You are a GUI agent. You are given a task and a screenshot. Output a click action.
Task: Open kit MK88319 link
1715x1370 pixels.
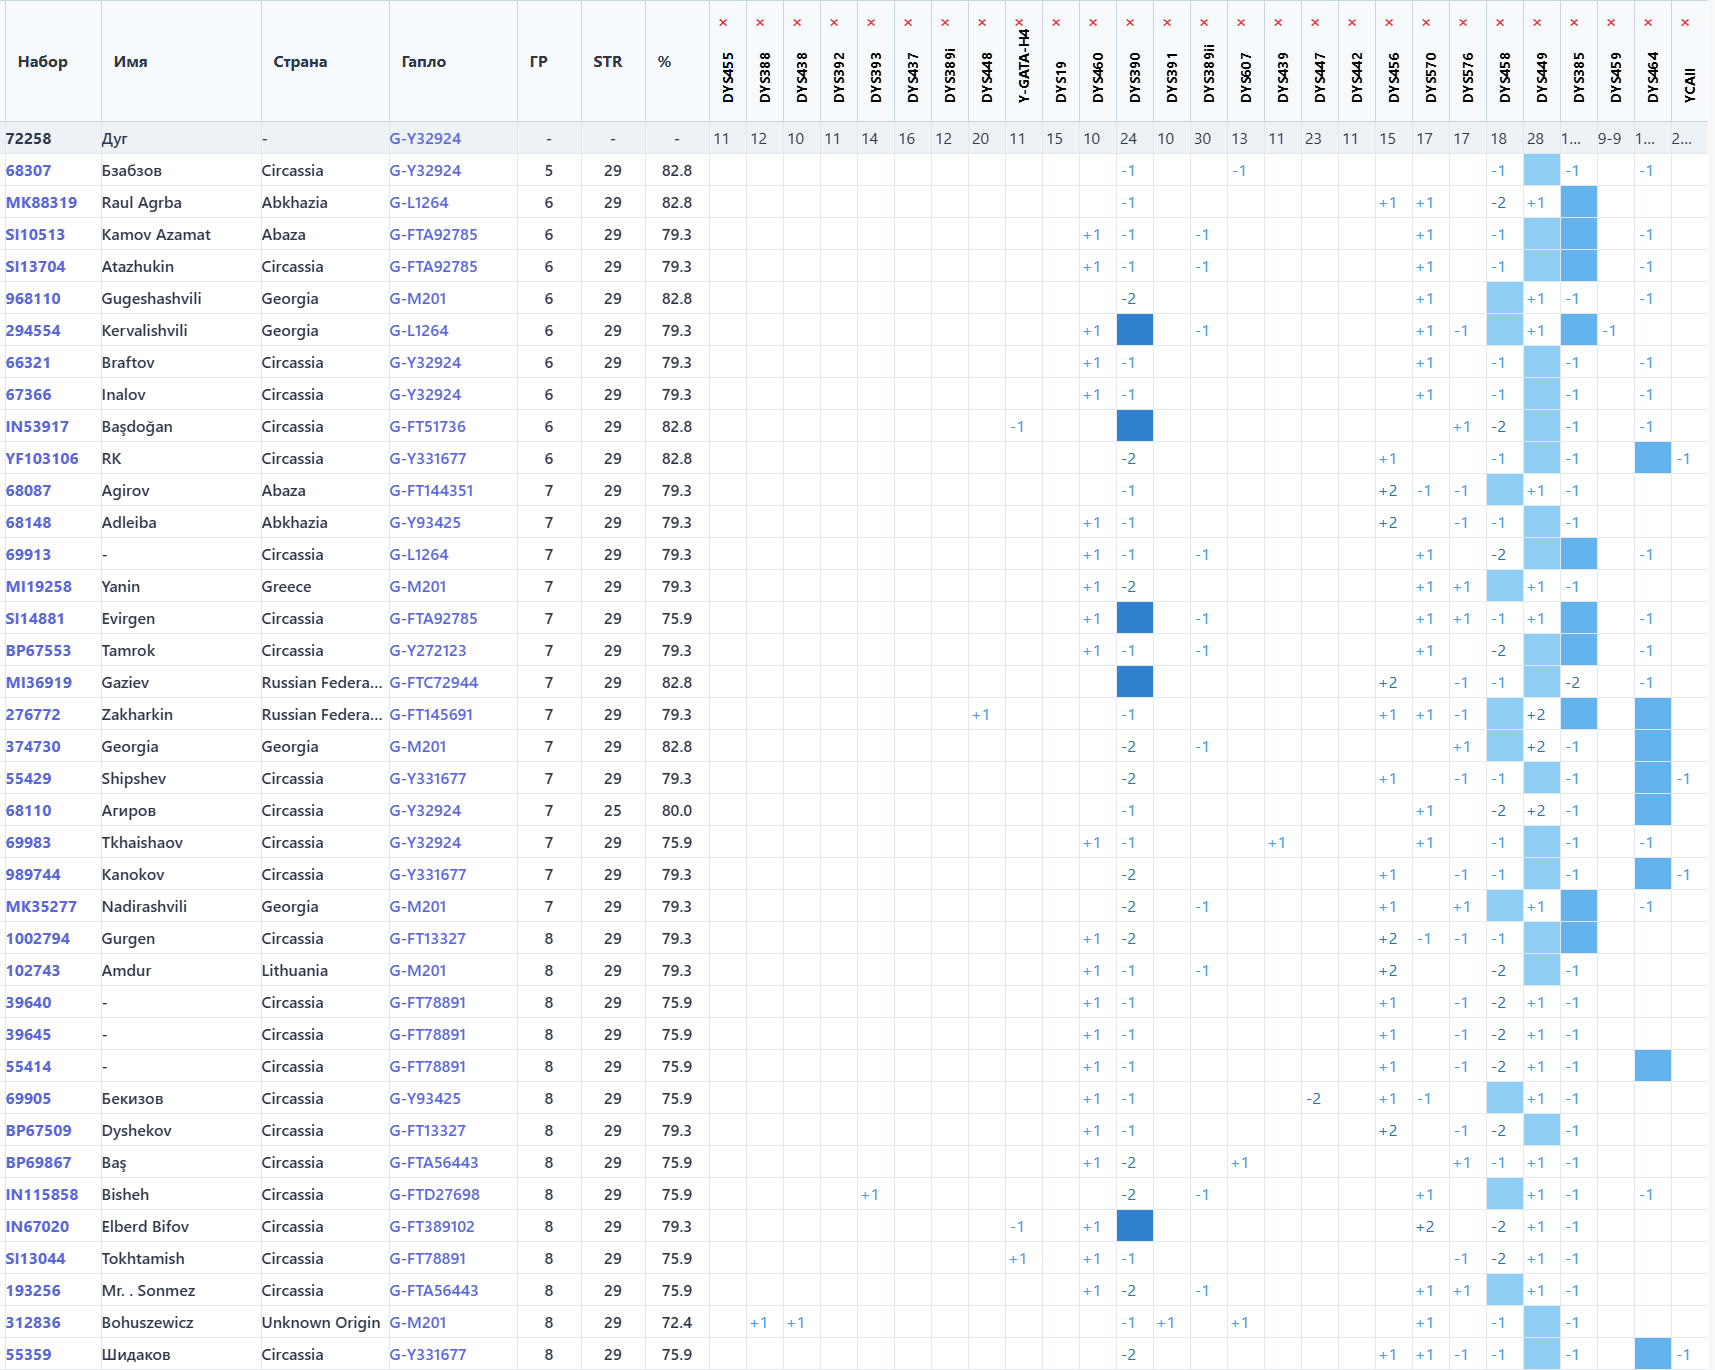[x=41, y=203]
